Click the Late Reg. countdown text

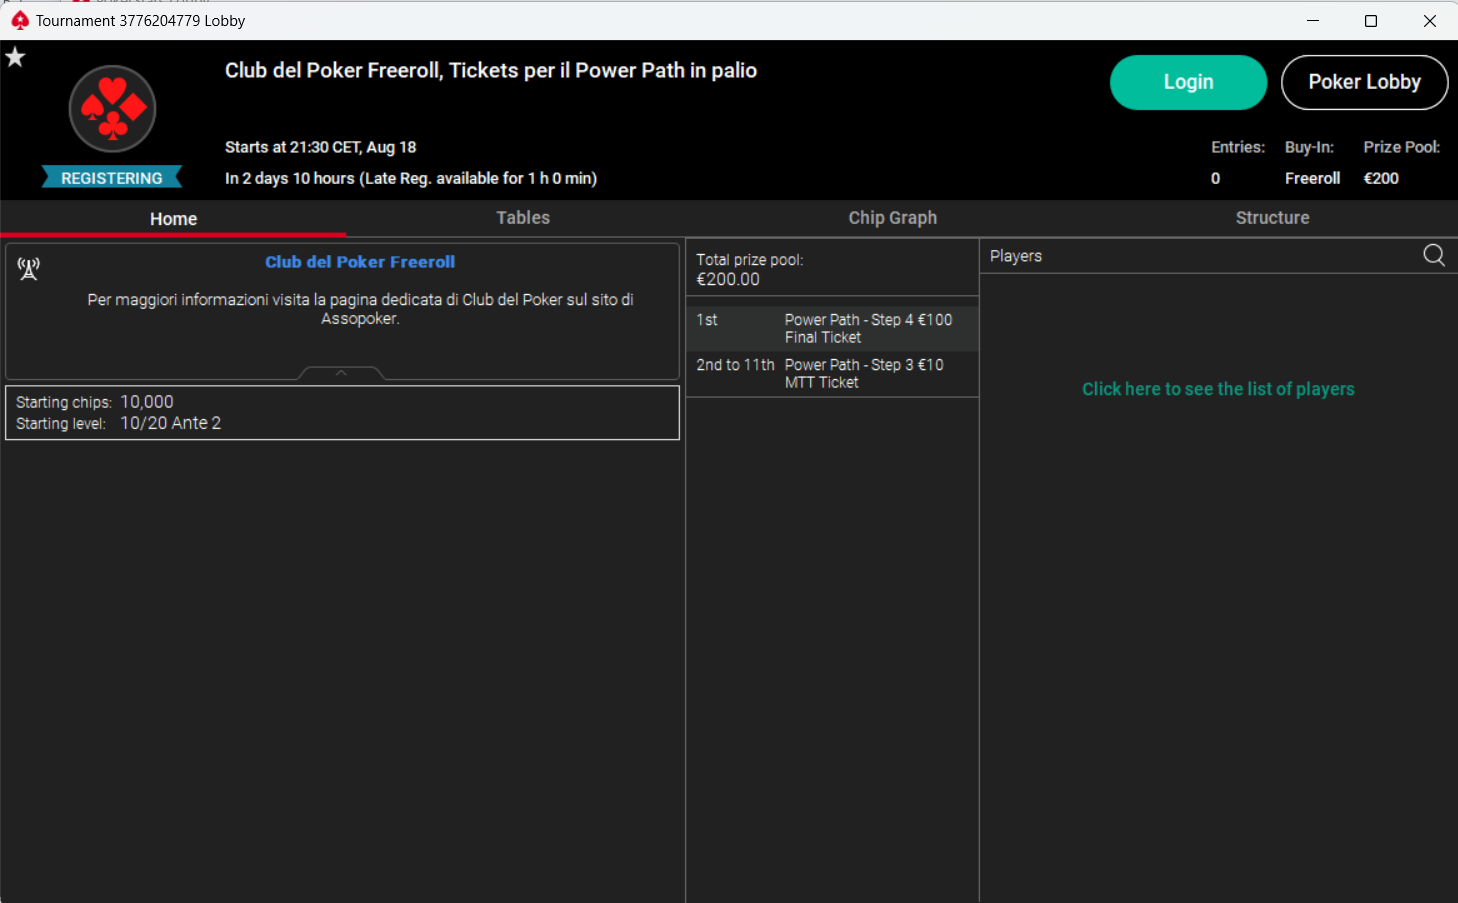(411, 178)
